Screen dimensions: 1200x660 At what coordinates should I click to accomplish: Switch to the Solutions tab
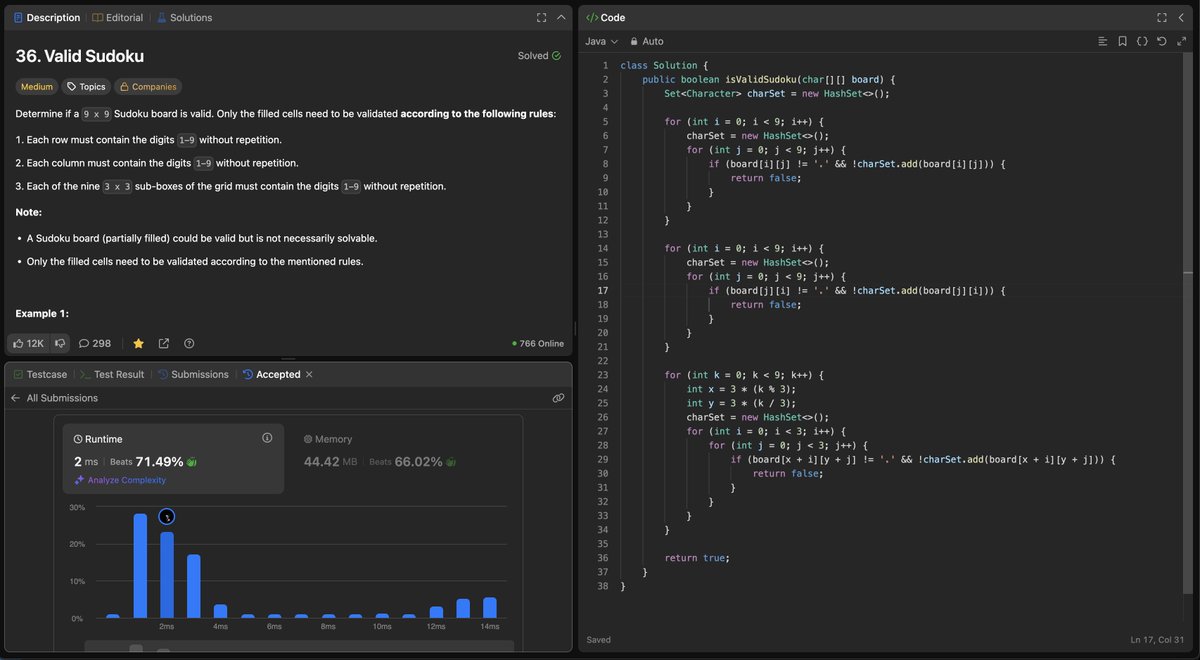[183, 17]
